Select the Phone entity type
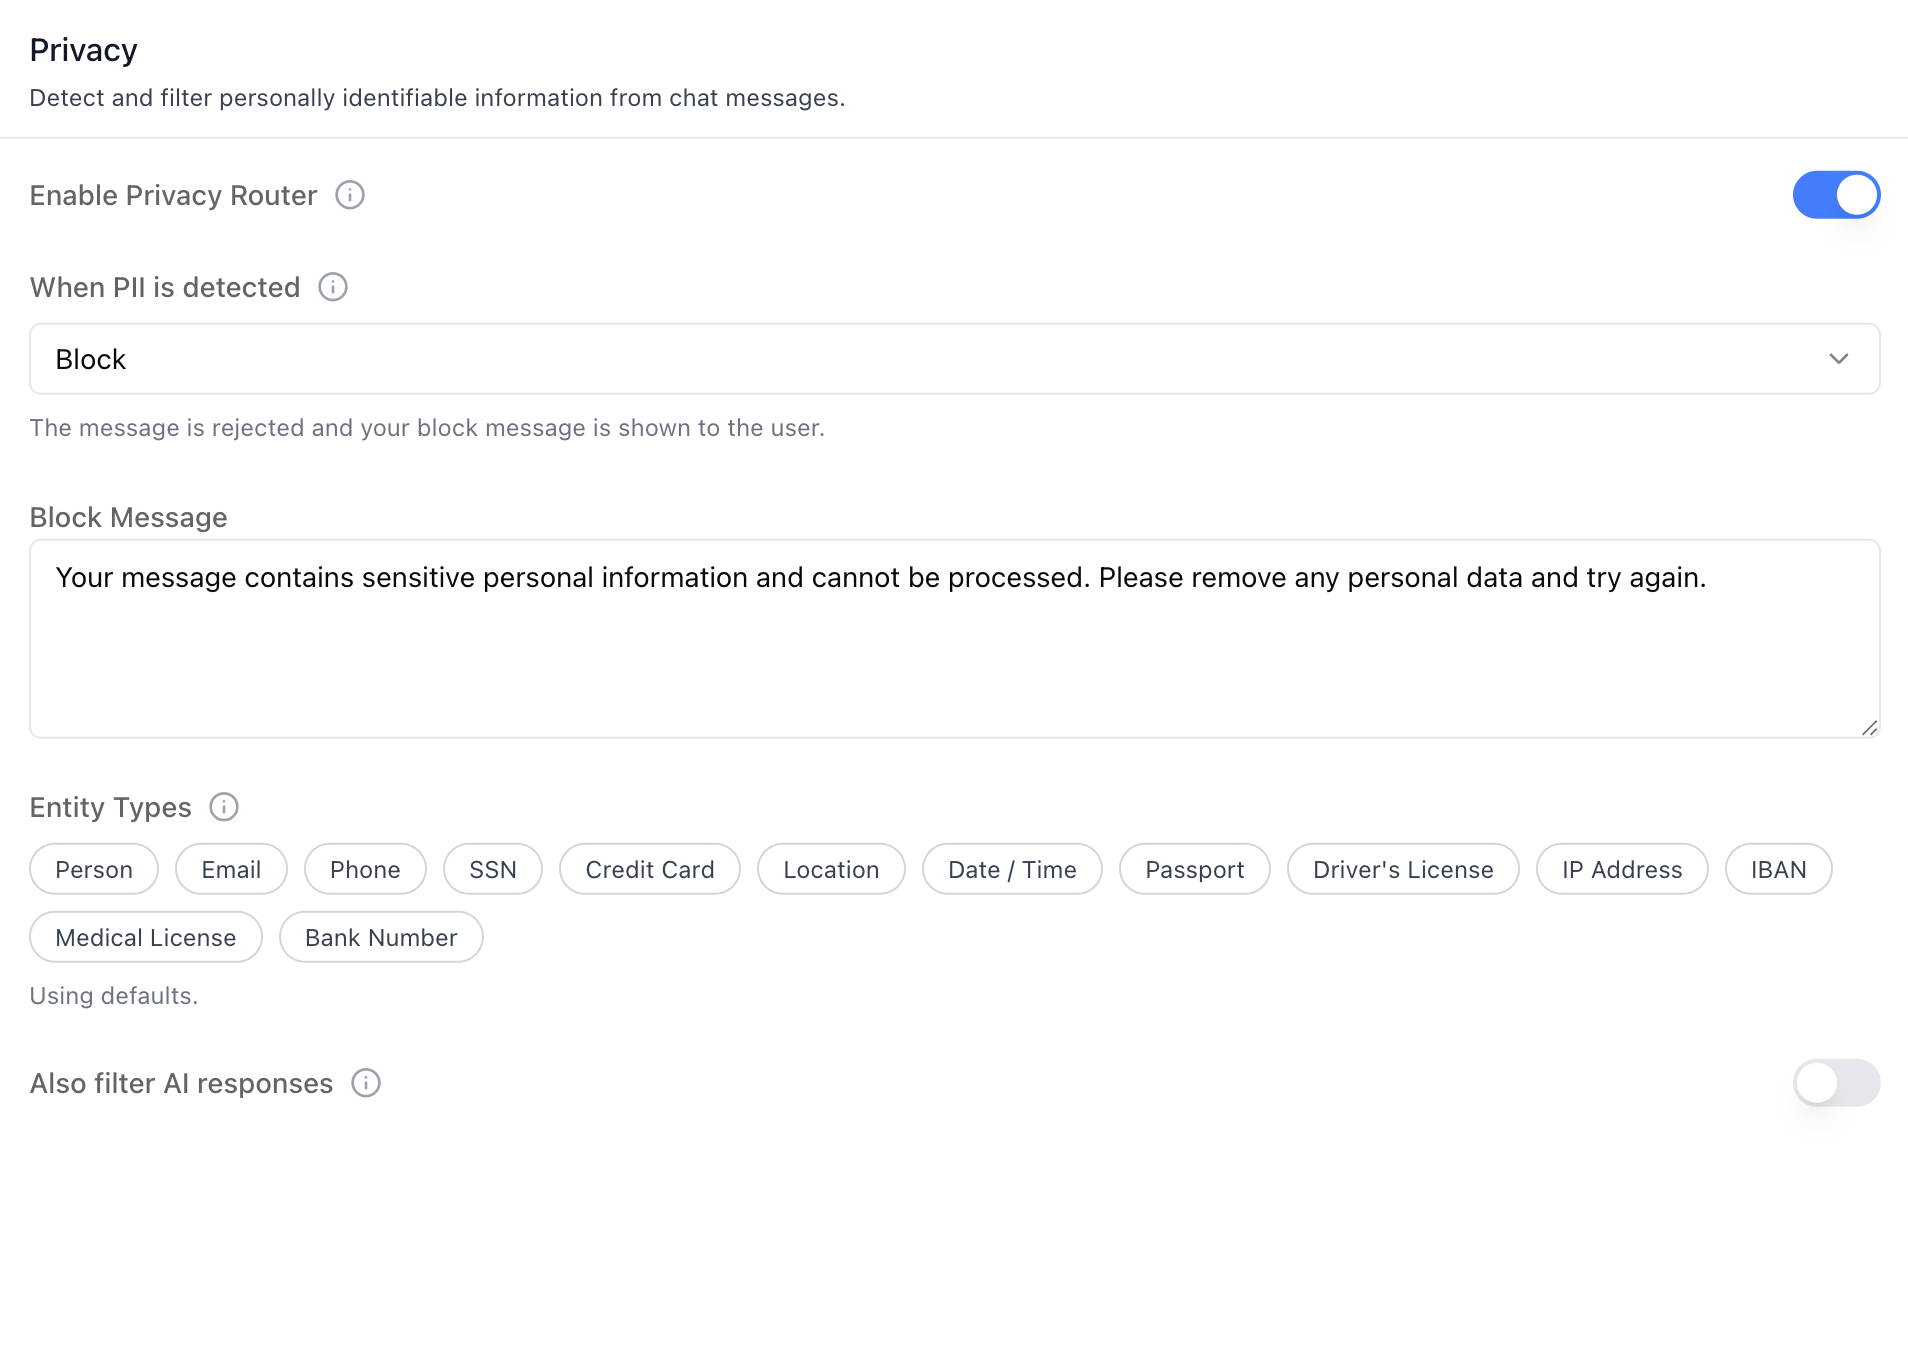 (365, 869)
